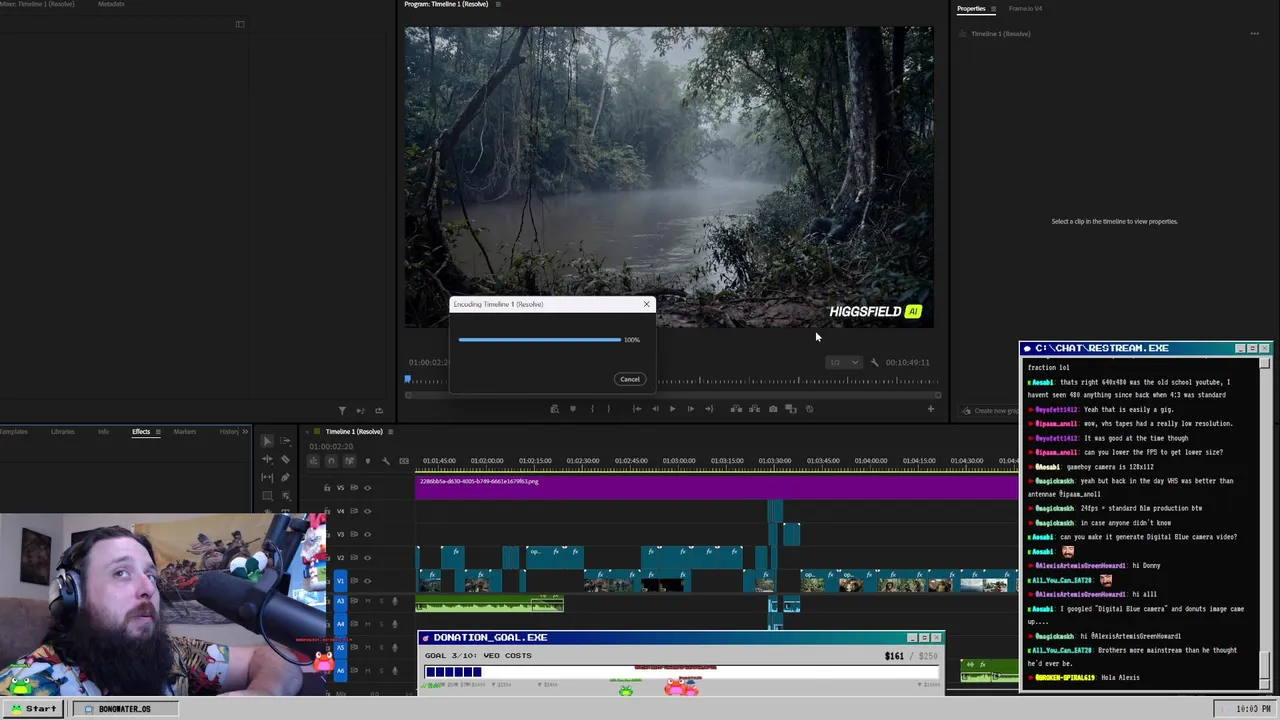This screenshot has width=1280, height=720.
Task: Toggle timeline Snap magnet button
Action: click(x=331, y=461)
